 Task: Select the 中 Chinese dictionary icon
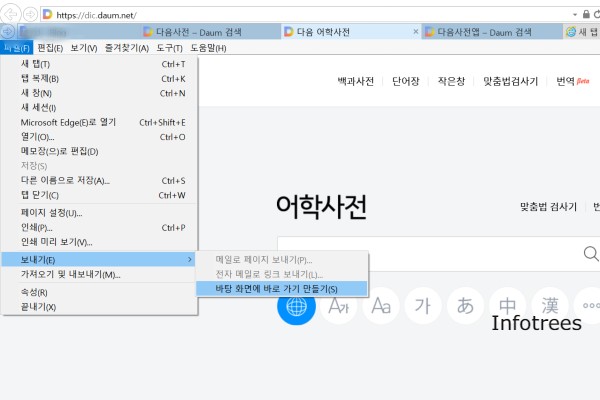click(x=508, y=306)
